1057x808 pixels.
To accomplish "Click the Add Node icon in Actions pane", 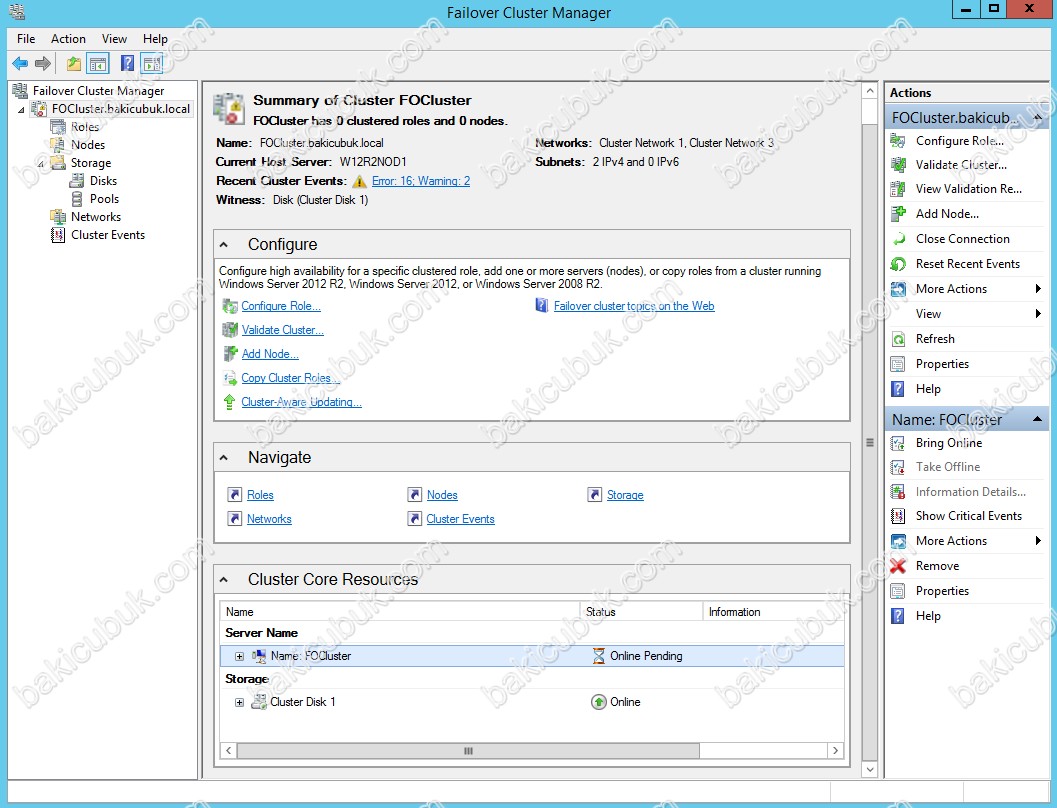I will 898,214.
